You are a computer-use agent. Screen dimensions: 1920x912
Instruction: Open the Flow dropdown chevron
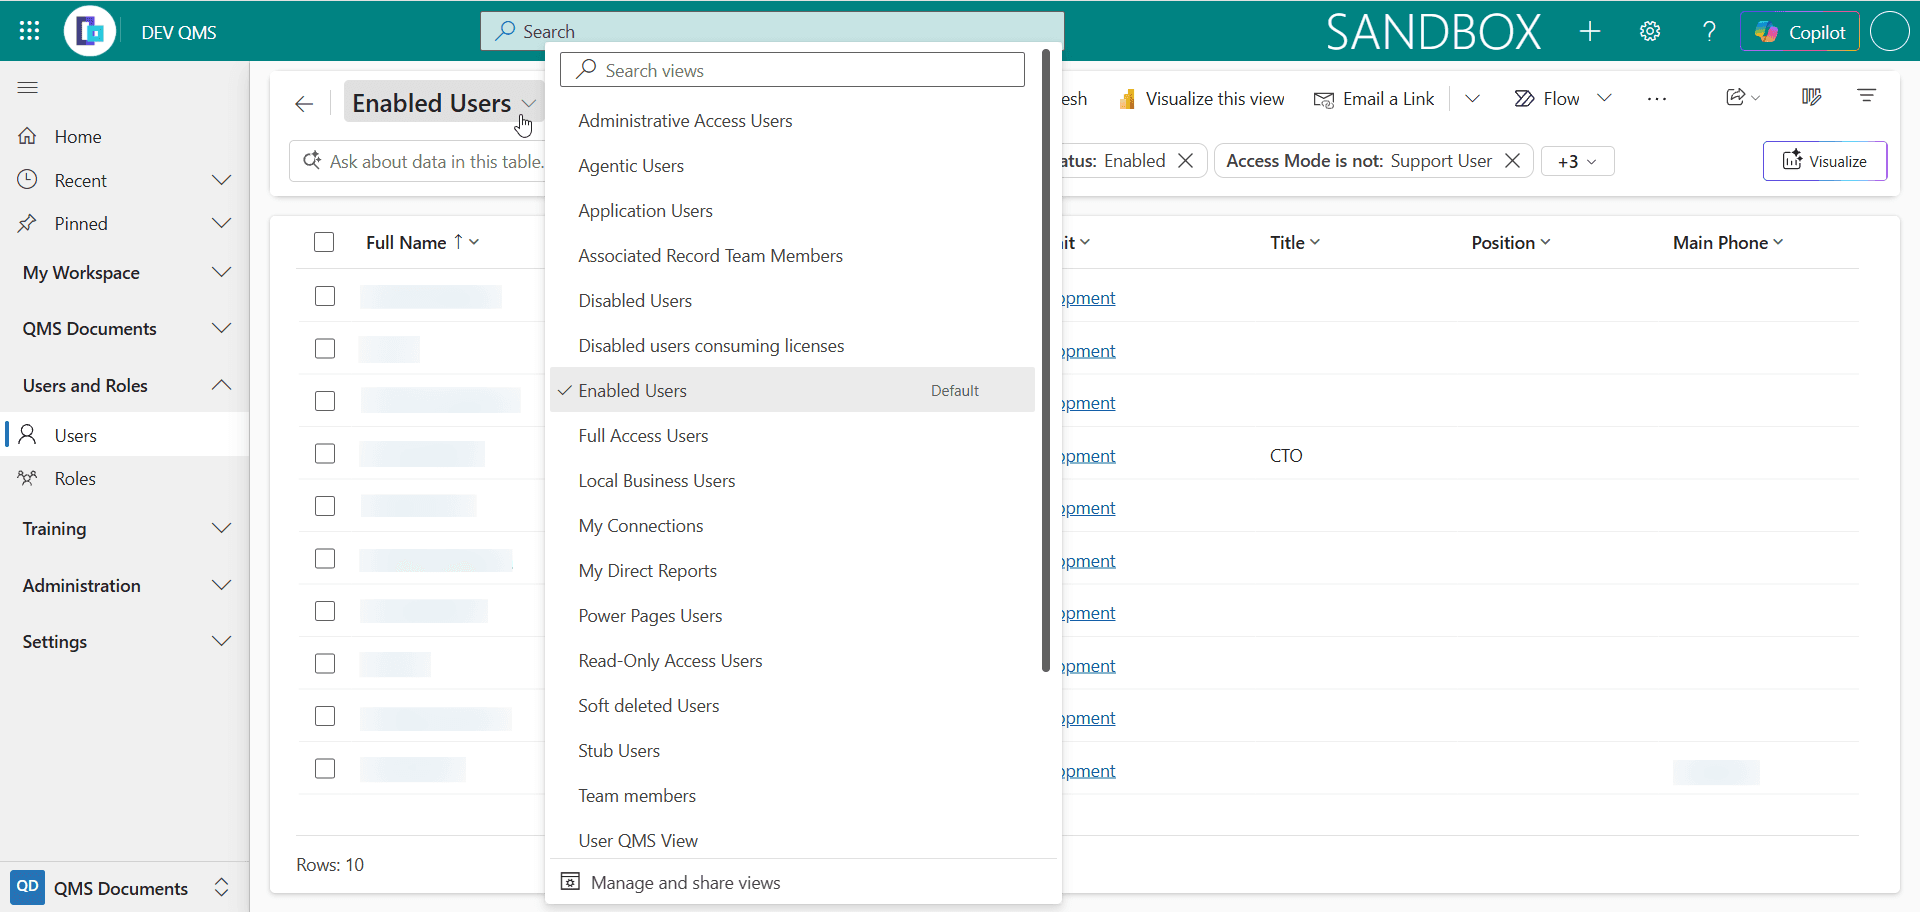click(1604, 98)
